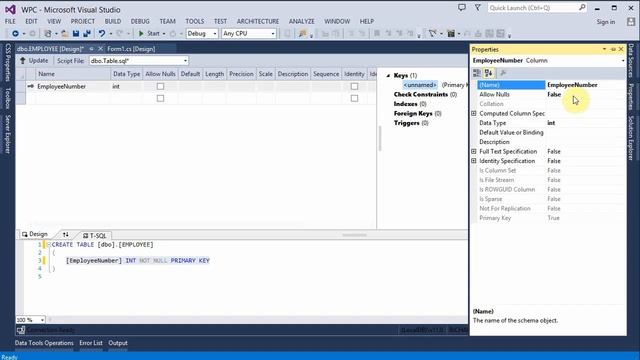Switch to the Form1.cs [Design] tab
Image resolution: width=640 pixels, height=360 pixels.
click(x=131, y=49)
